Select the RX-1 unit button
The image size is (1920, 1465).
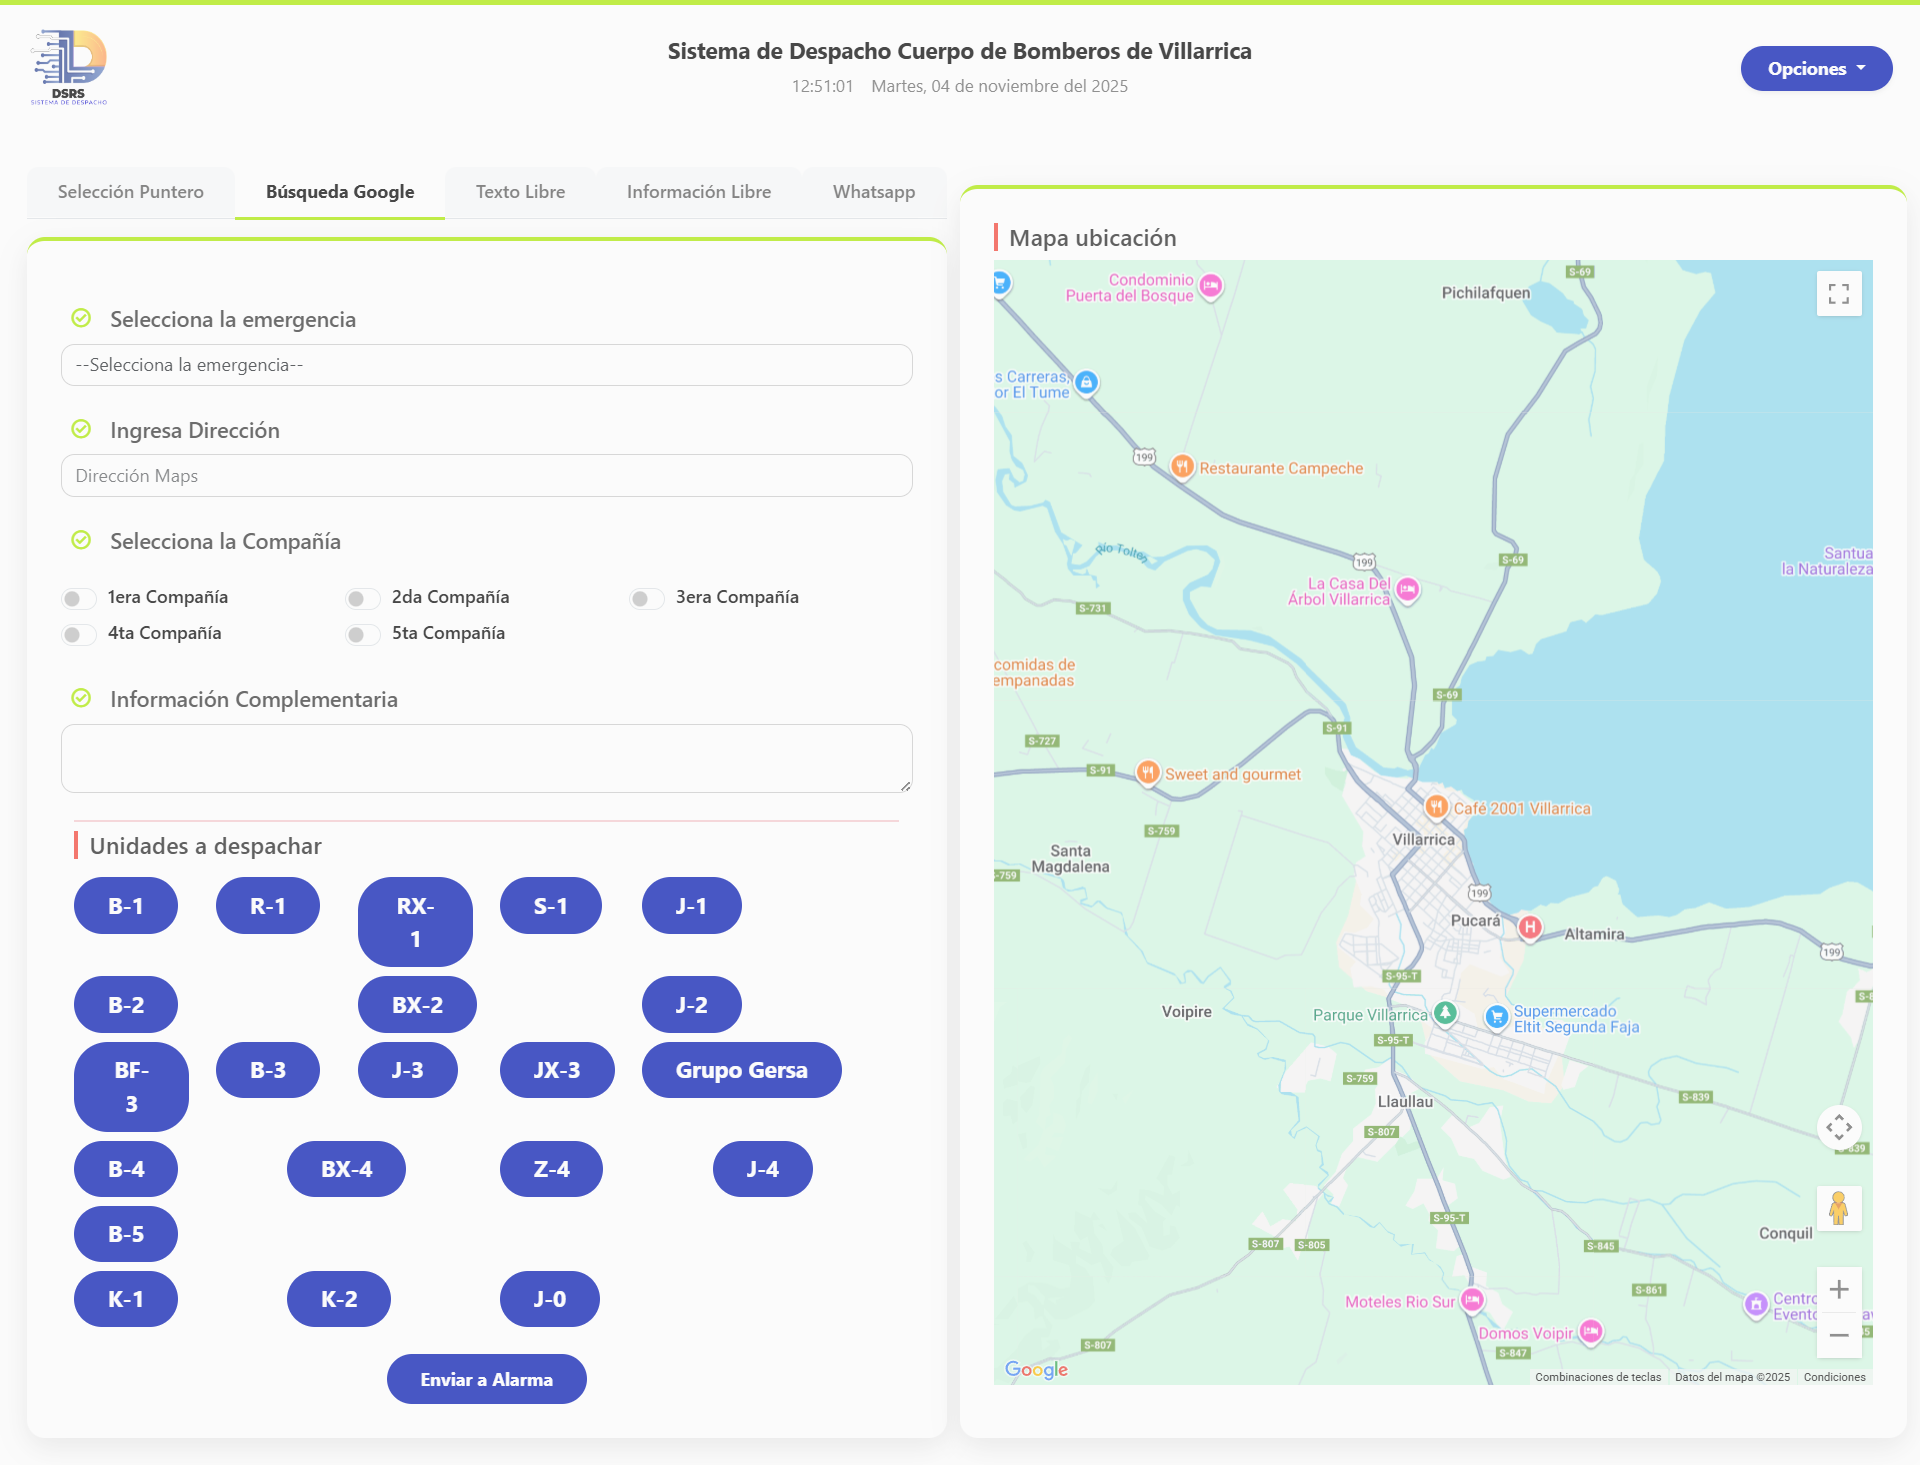(415, 922)
